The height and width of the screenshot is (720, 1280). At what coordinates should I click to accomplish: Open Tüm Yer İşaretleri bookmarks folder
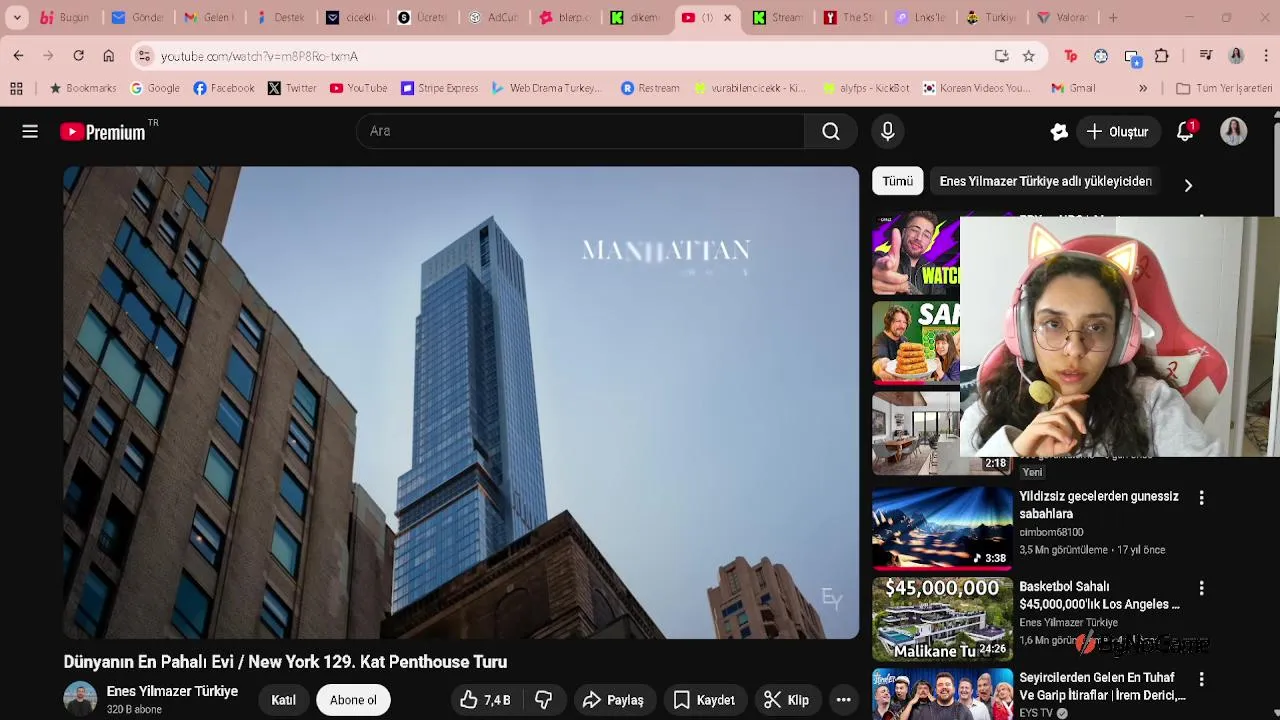pos(1224,88)
